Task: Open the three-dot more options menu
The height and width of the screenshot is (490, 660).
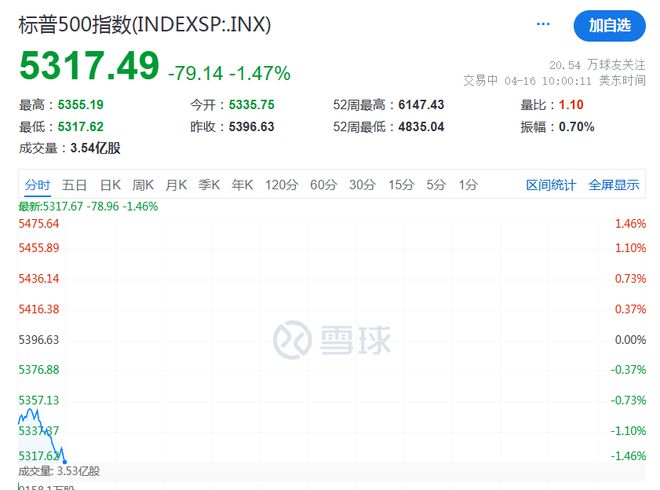Action: [x=543, y=24]
